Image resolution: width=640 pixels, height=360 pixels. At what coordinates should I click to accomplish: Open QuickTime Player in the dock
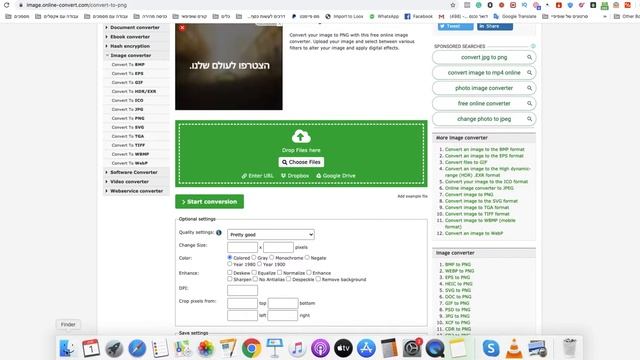coord(435,348)
